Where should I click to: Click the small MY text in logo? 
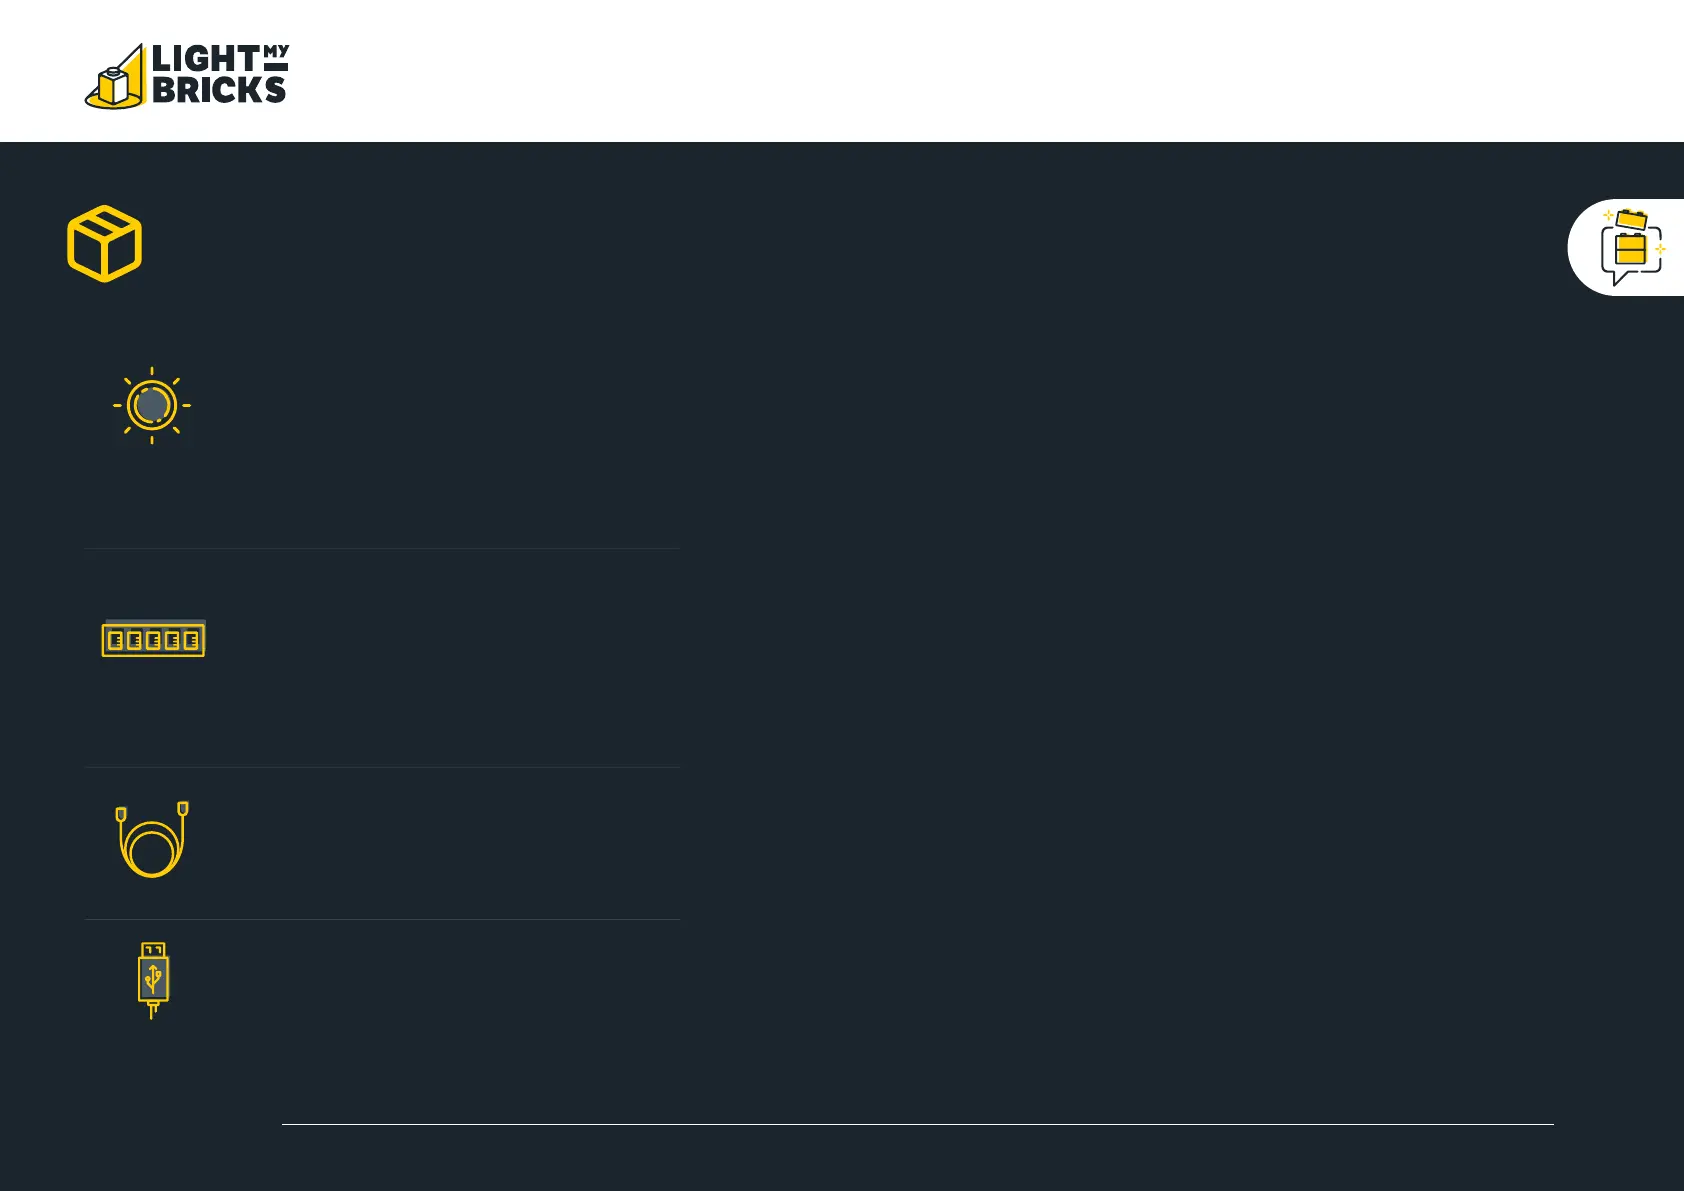276,52
